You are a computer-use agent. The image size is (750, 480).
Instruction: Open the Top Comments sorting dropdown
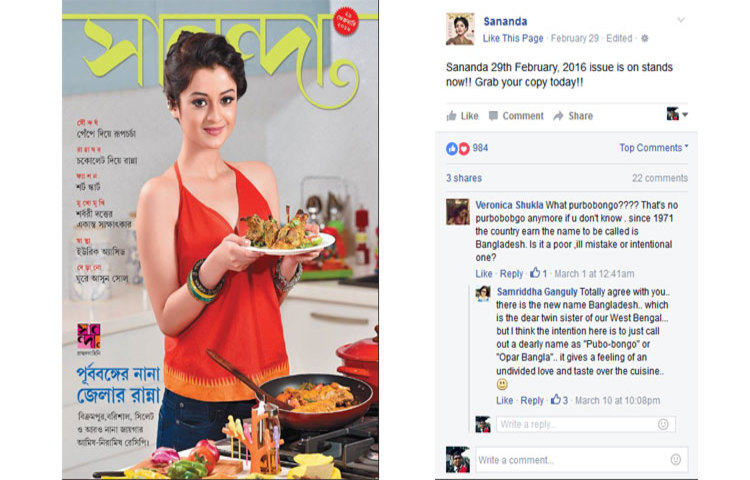pos(654,148)
